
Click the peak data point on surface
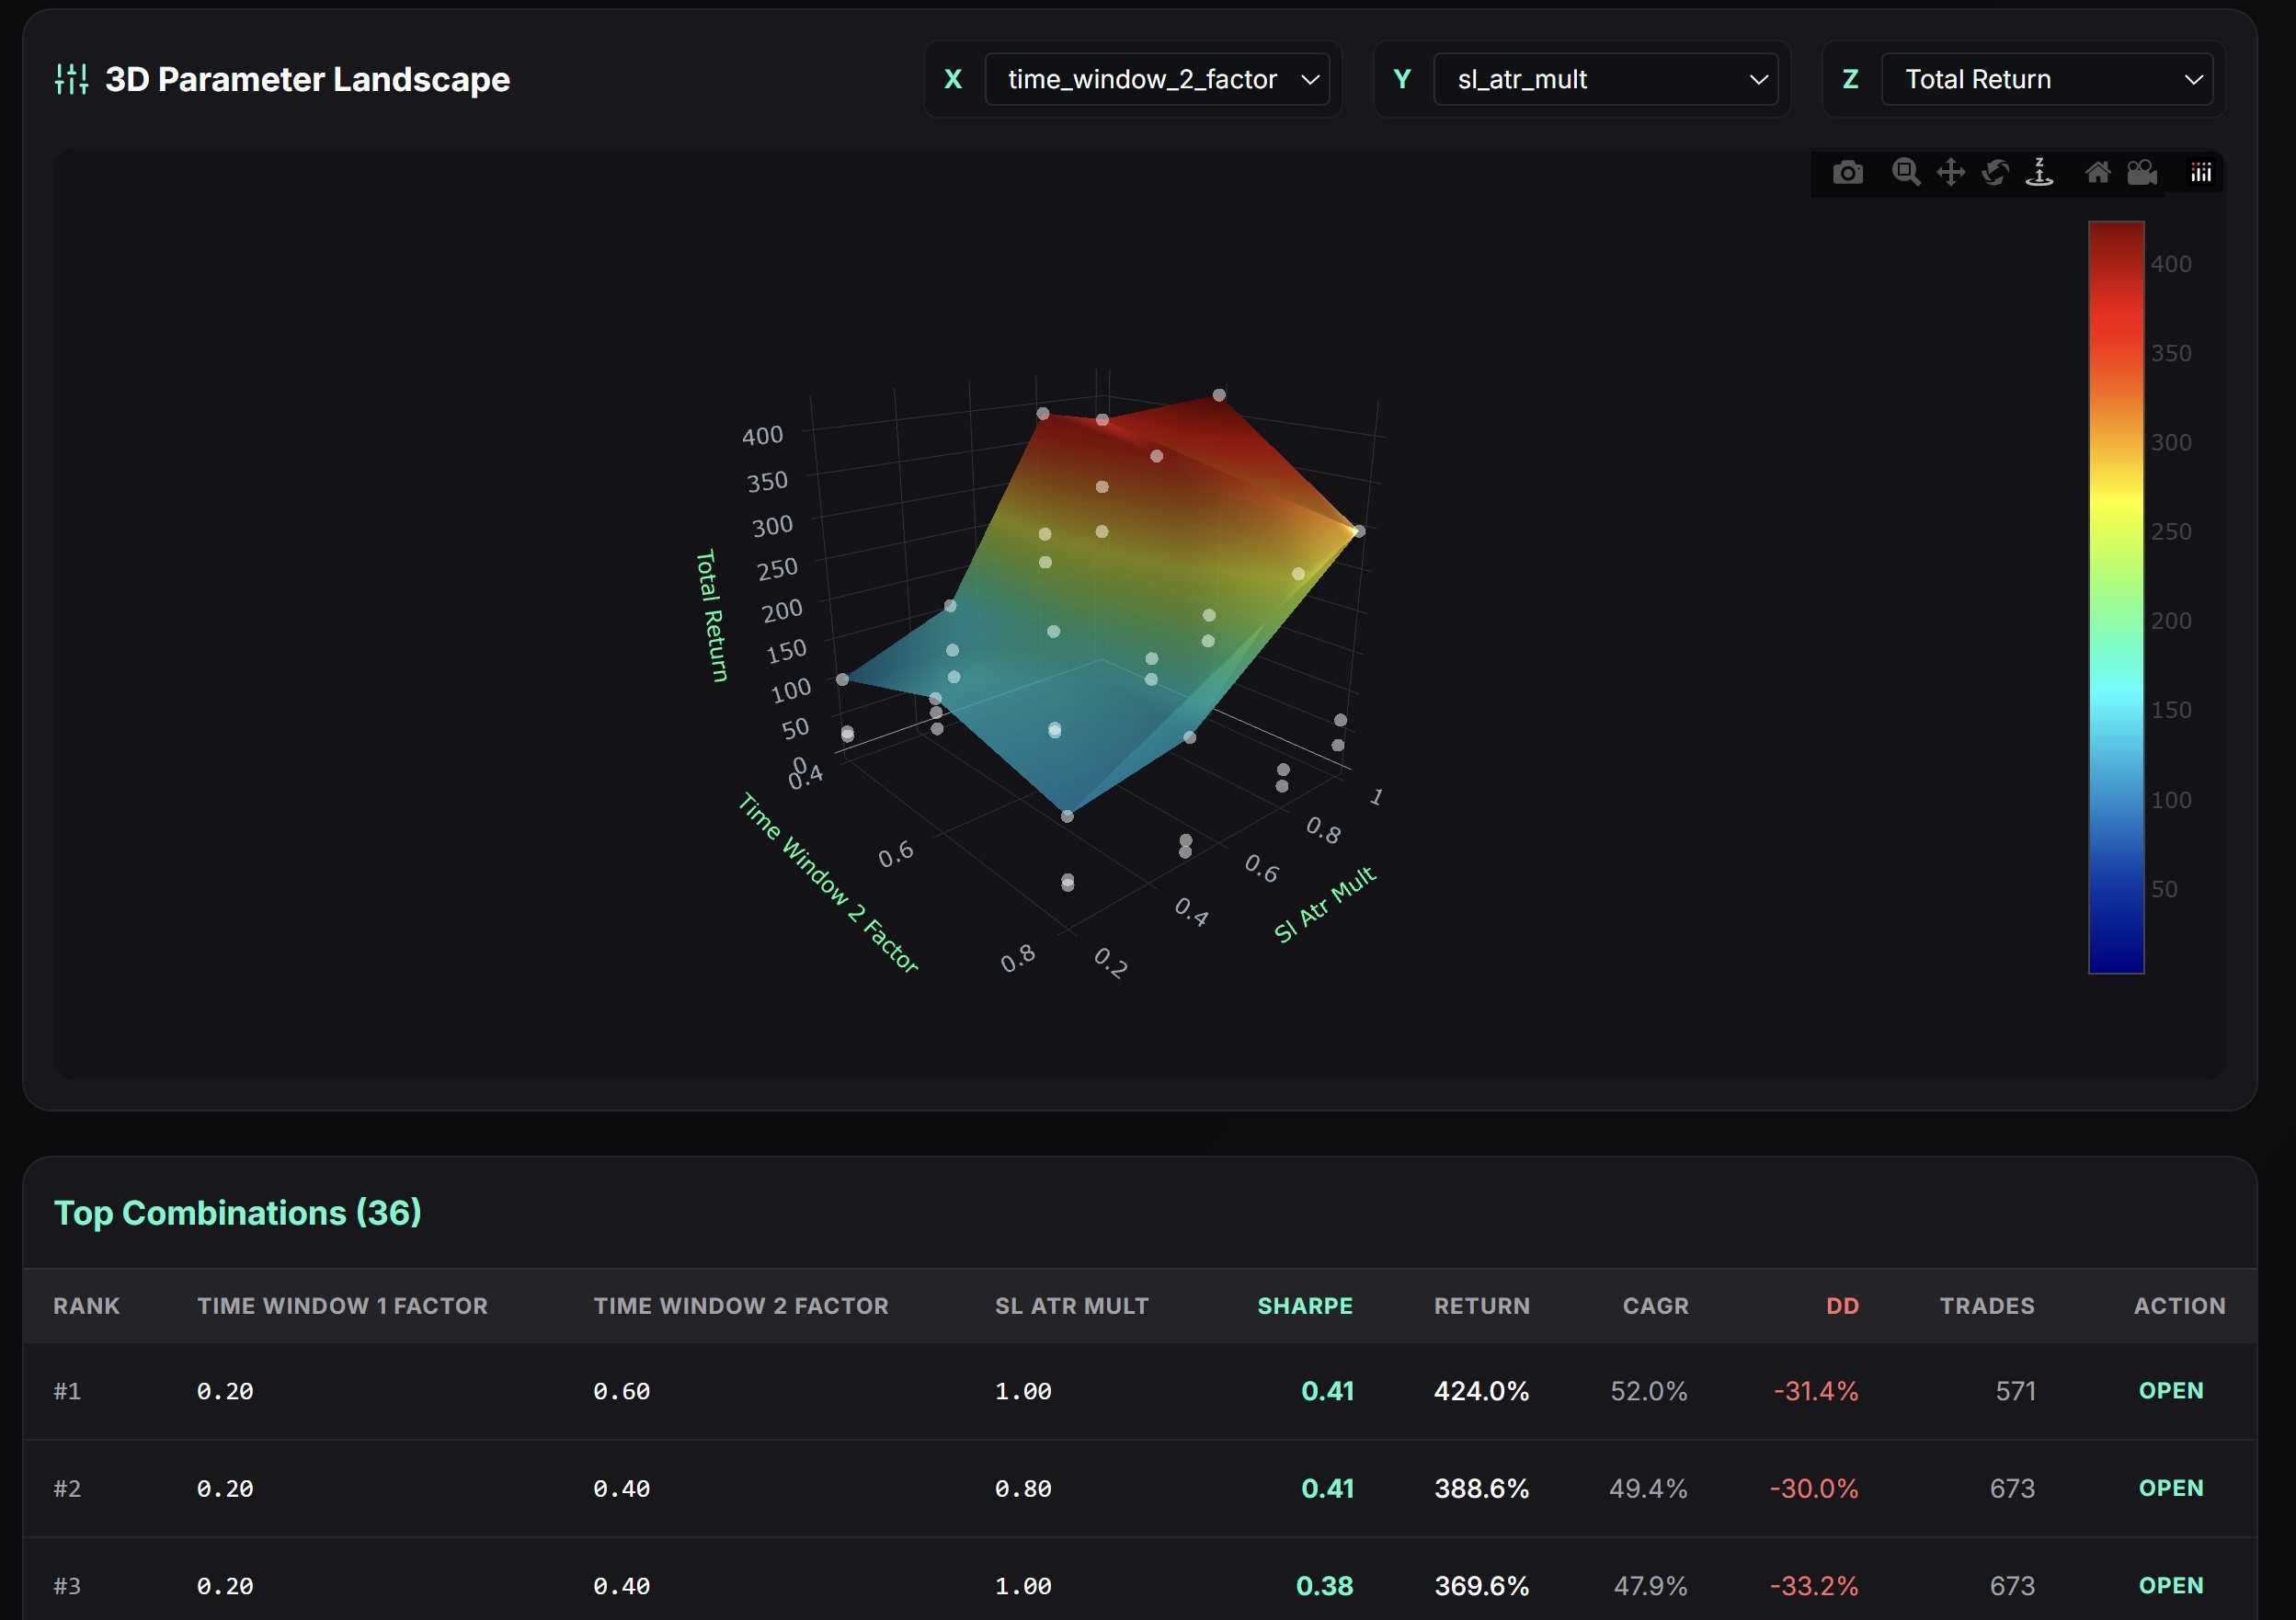[1219, 395]
